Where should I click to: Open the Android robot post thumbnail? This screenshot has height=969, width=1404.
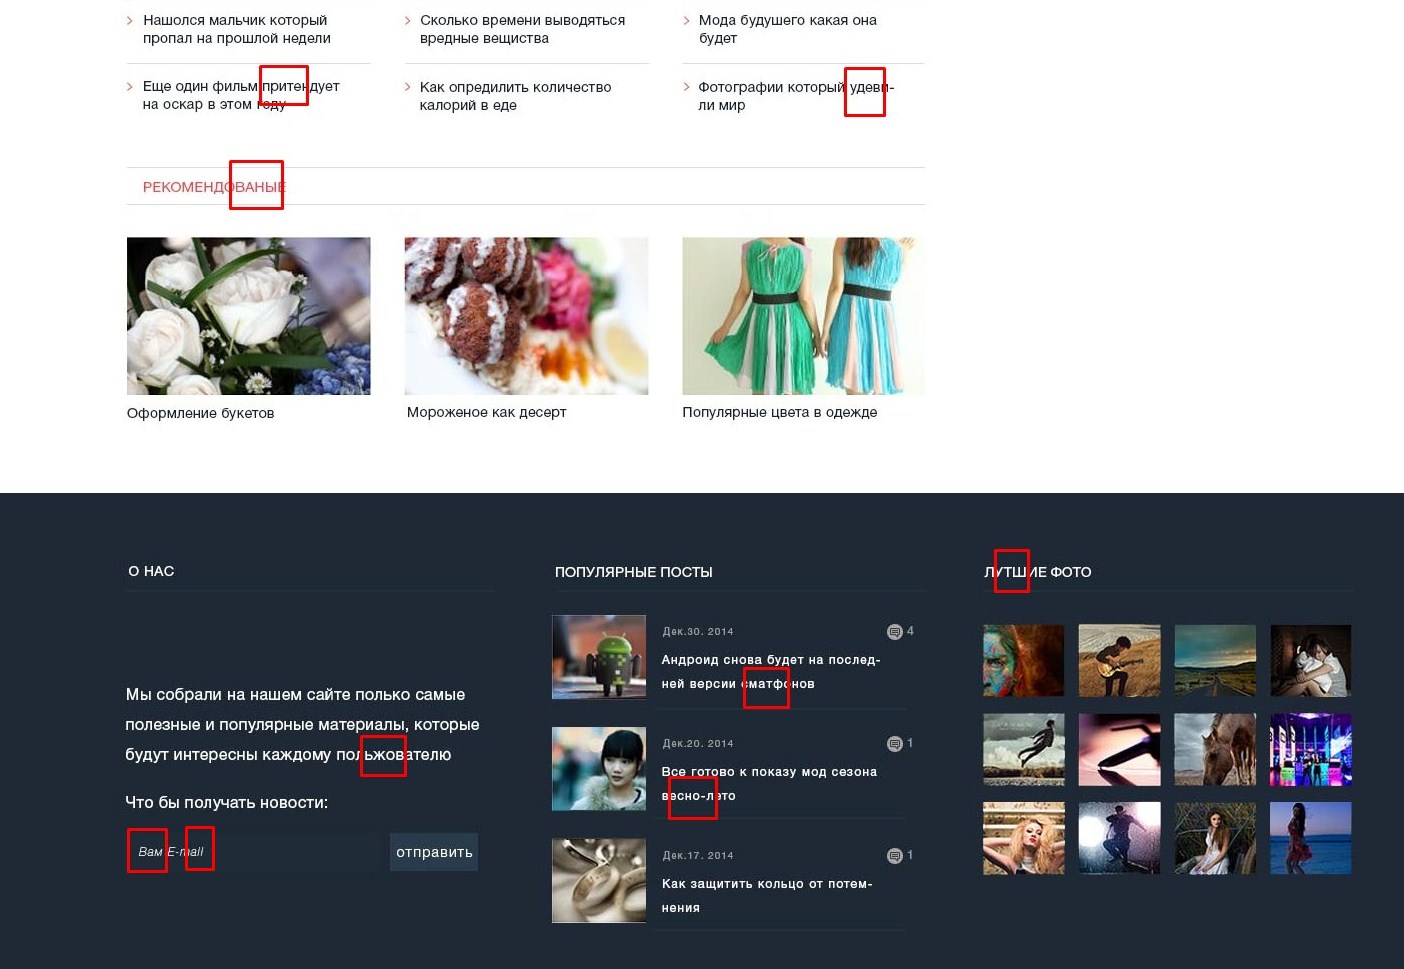click(599, 657)
